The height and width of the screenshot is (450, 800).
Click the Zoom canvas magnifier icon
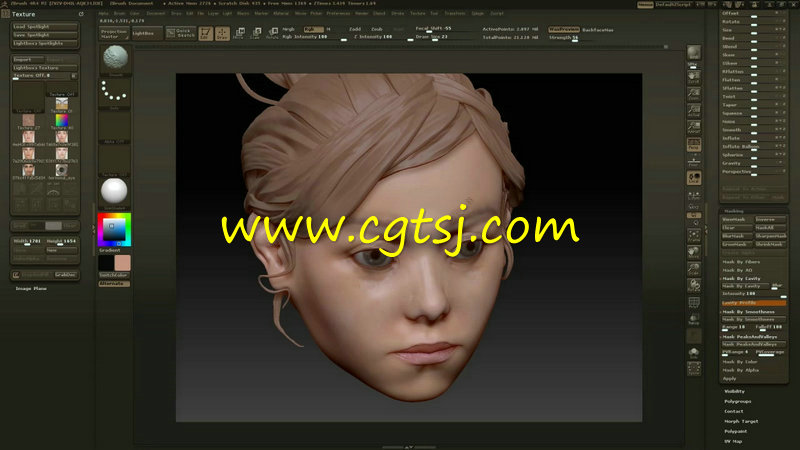coord(693,93)
